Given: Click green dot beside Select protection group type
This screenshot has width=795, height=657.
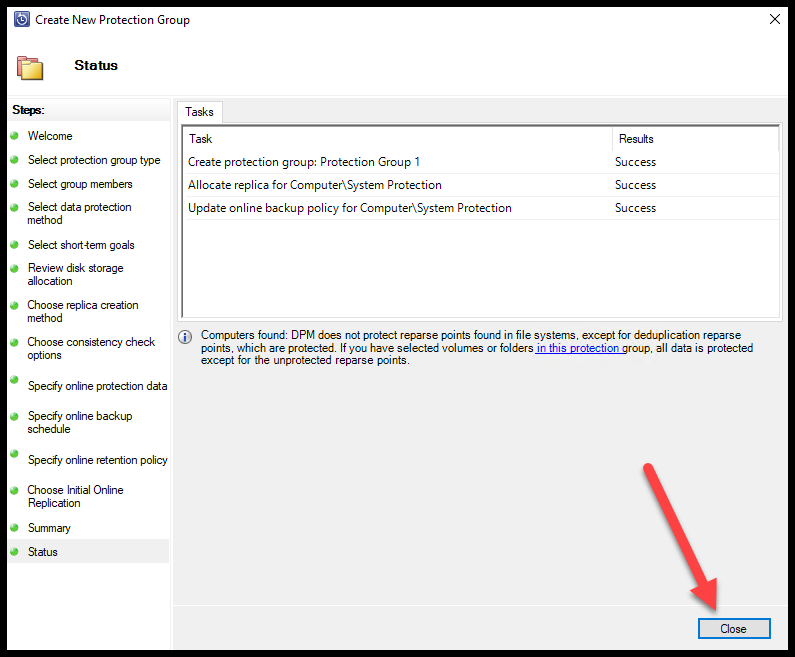Looking at the screenshot, I should pyautogui.click(x=14, y=159).
